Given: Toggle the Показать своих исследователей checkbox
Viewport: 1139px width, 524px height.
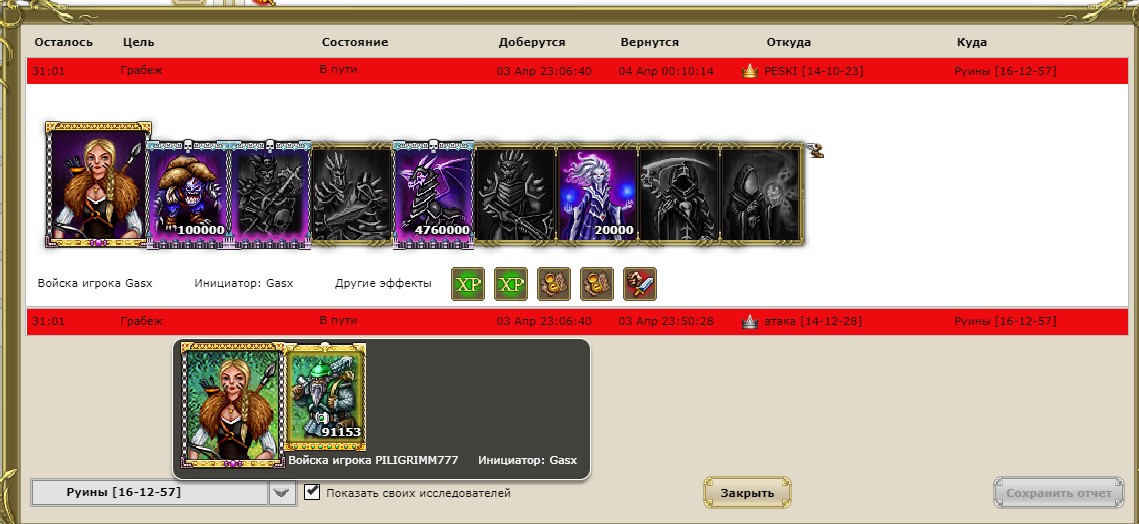Looking at the screenshot, I should pos(312,492).
